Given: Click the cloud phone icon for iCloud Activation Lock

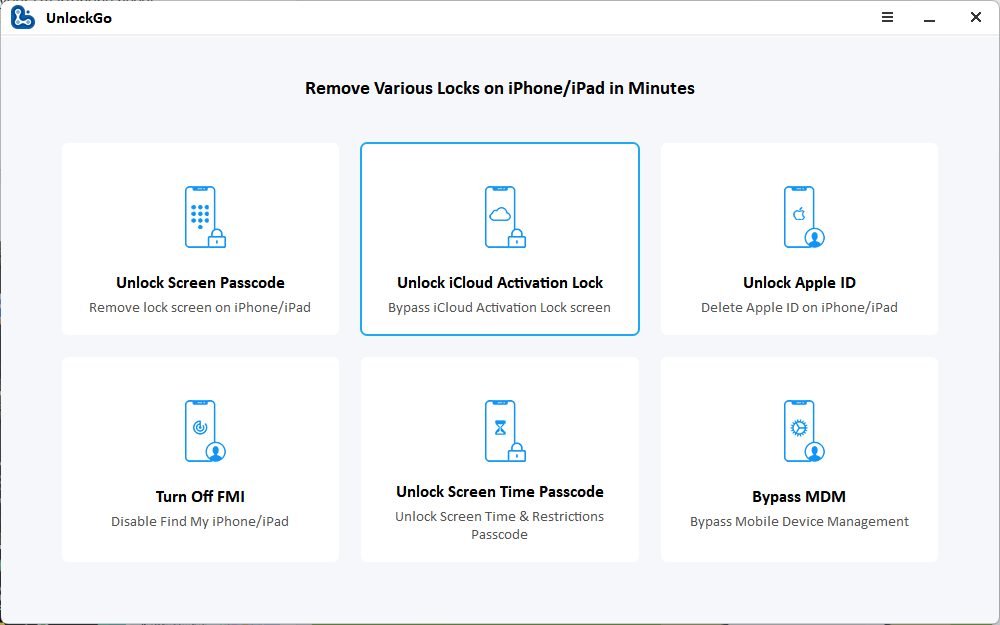Looking at the screenshot, I should tap(505, 217).
